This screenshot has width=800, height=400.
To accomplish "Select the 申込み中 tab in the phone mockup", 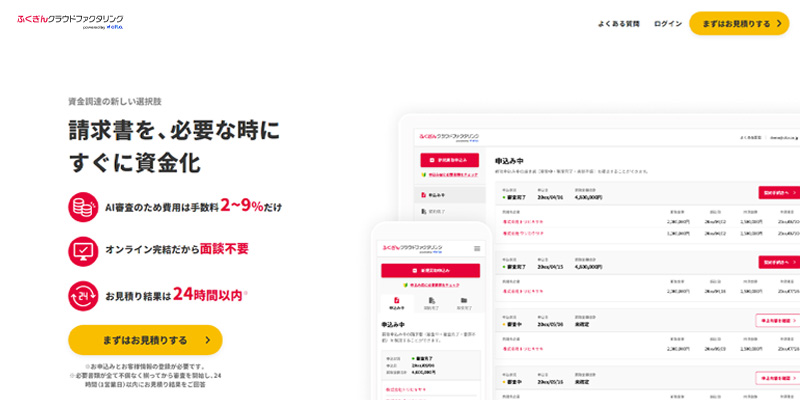I will pyautogui.click(x=396, y=304).
